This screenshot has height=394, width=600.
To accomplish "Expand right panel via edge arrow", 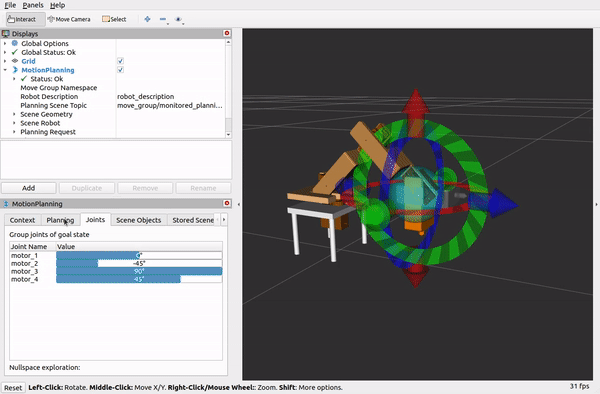I will point(596,204).
